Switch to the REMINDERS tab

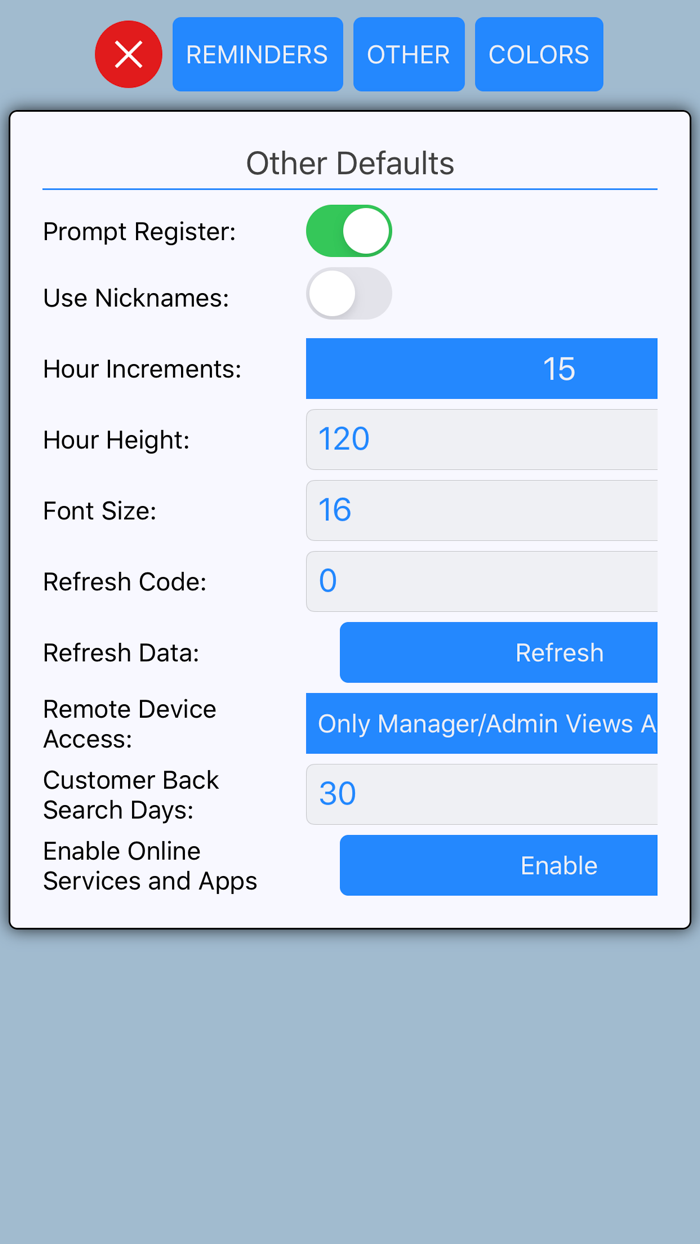(257, 54)
